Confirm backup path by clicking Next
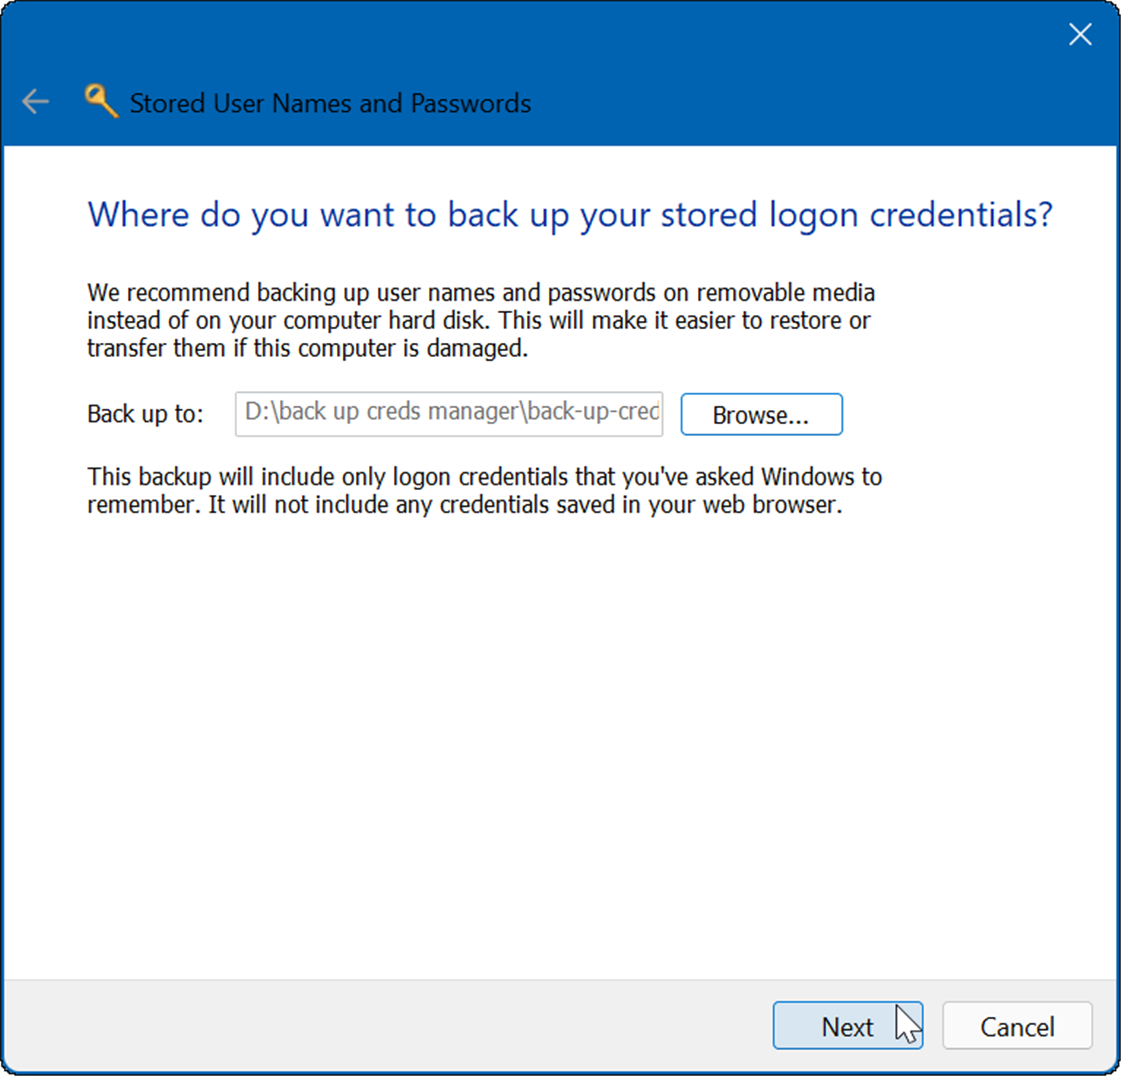This screenshot has width=1121, height=1076. tap(848, 1026)
